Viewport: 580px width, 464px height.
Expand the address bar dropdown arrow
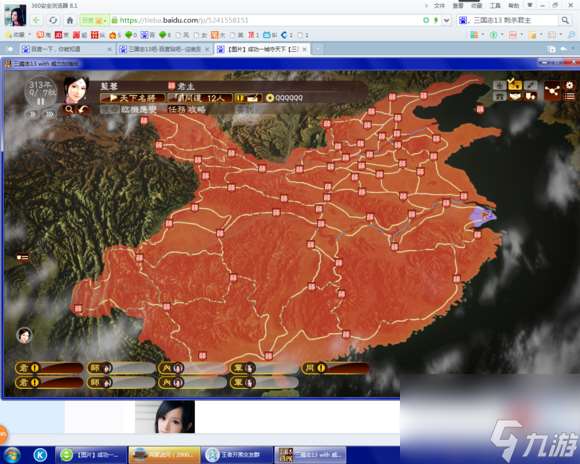(446, 20)
